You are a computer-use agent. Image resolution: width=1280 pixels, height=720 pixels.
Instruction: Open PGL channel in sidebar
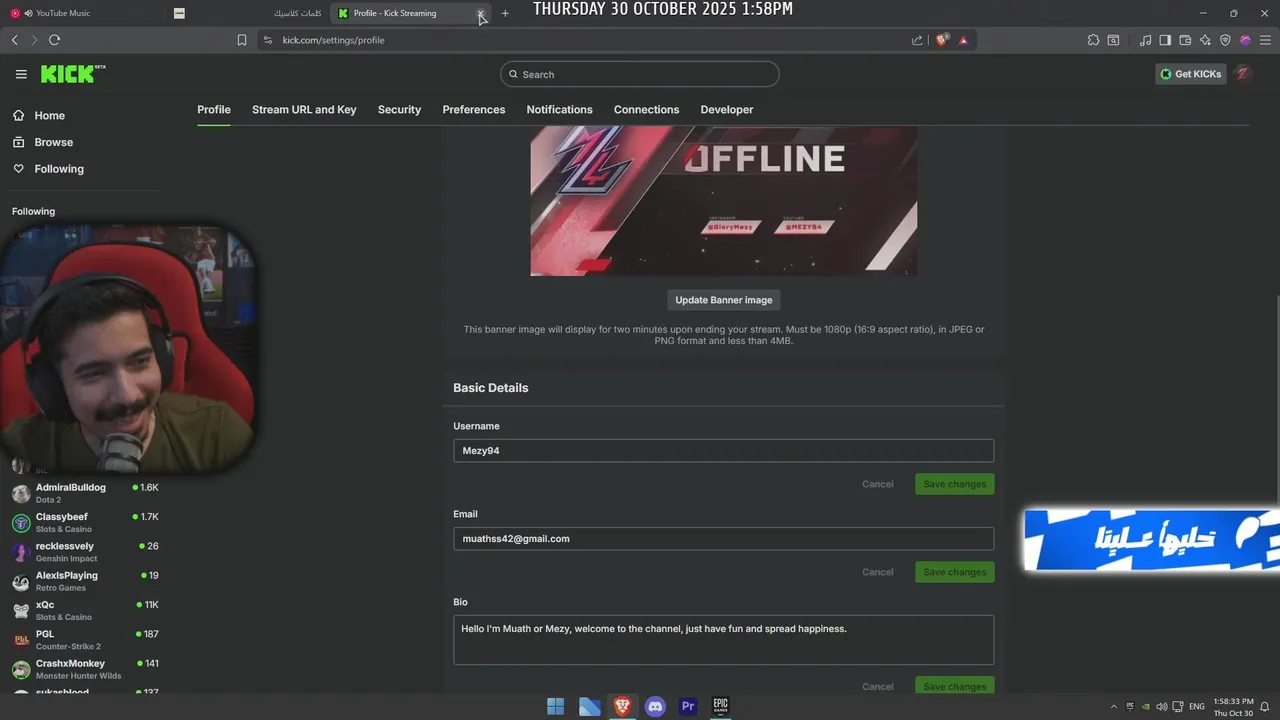tap(85, 640)
